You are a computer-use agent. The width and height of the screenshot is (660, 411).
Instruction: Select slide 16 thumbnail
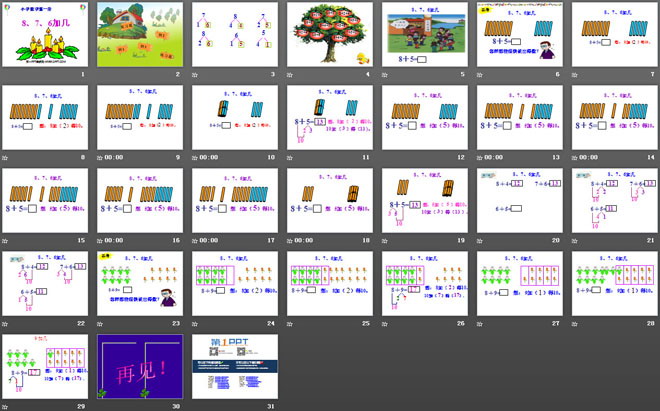[140, 200]
